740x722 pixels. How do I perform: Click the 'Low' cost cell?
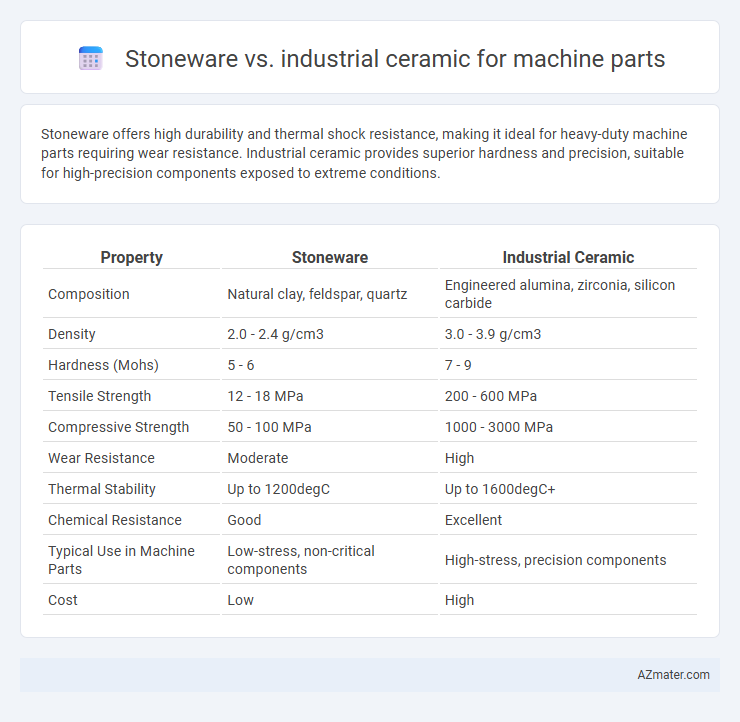240,600
